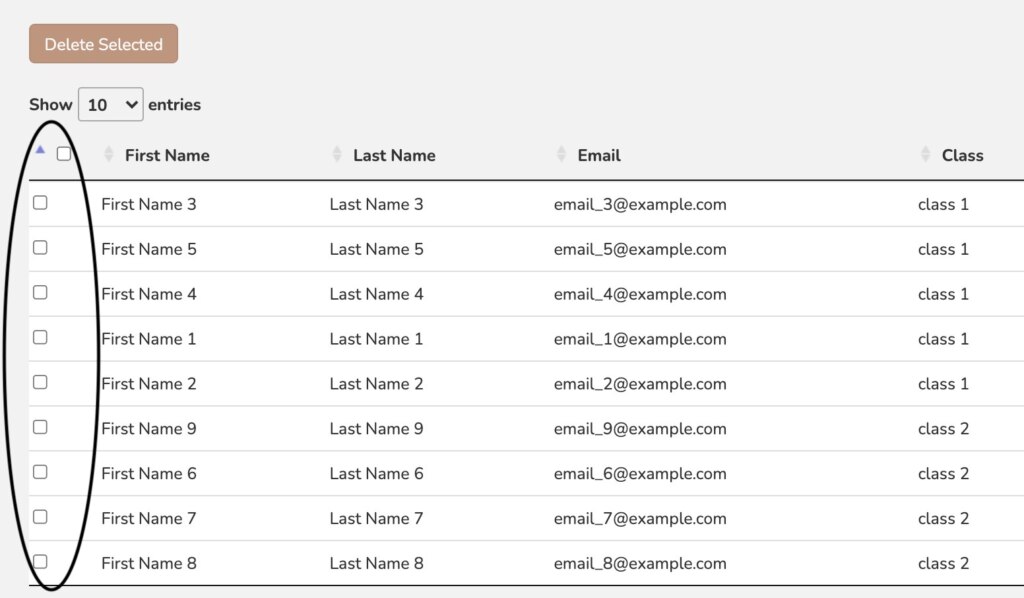Click the blue sort arrow beside header checkbox
The height and width of the screenshot is (598, 1024).
tap(40, 150)
